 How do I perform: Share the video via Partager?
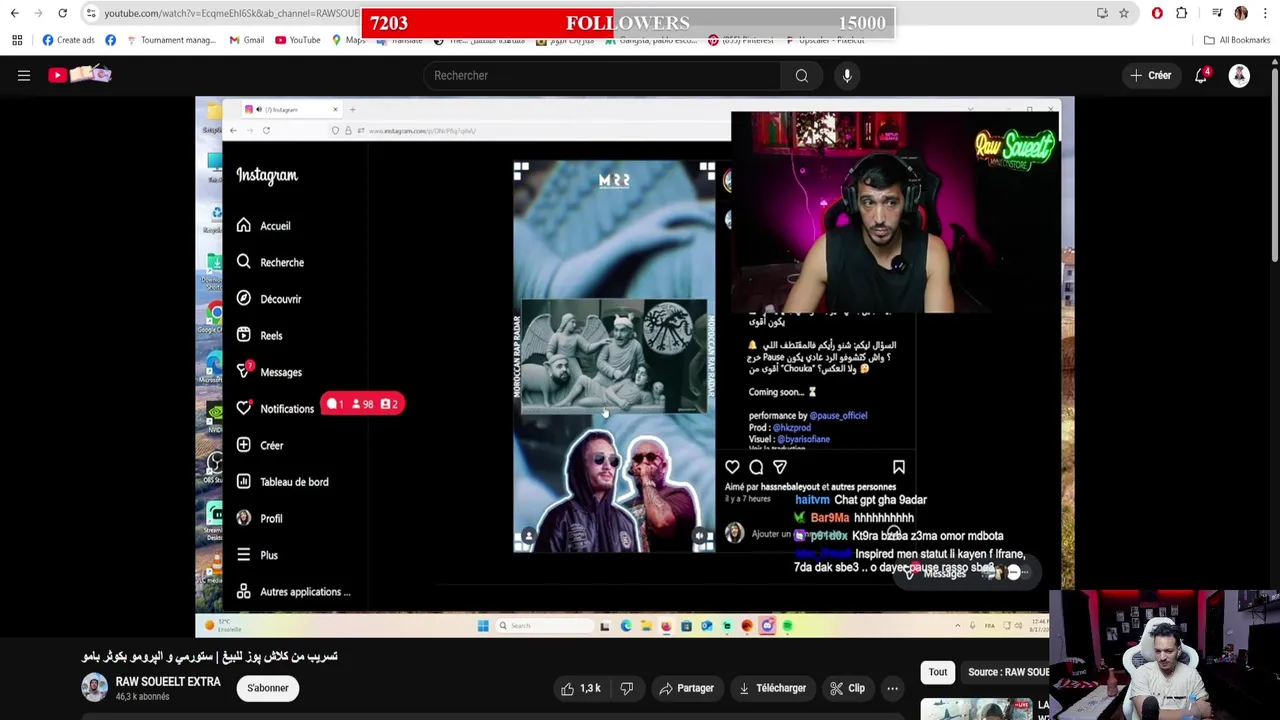click(x=686, y=688)
